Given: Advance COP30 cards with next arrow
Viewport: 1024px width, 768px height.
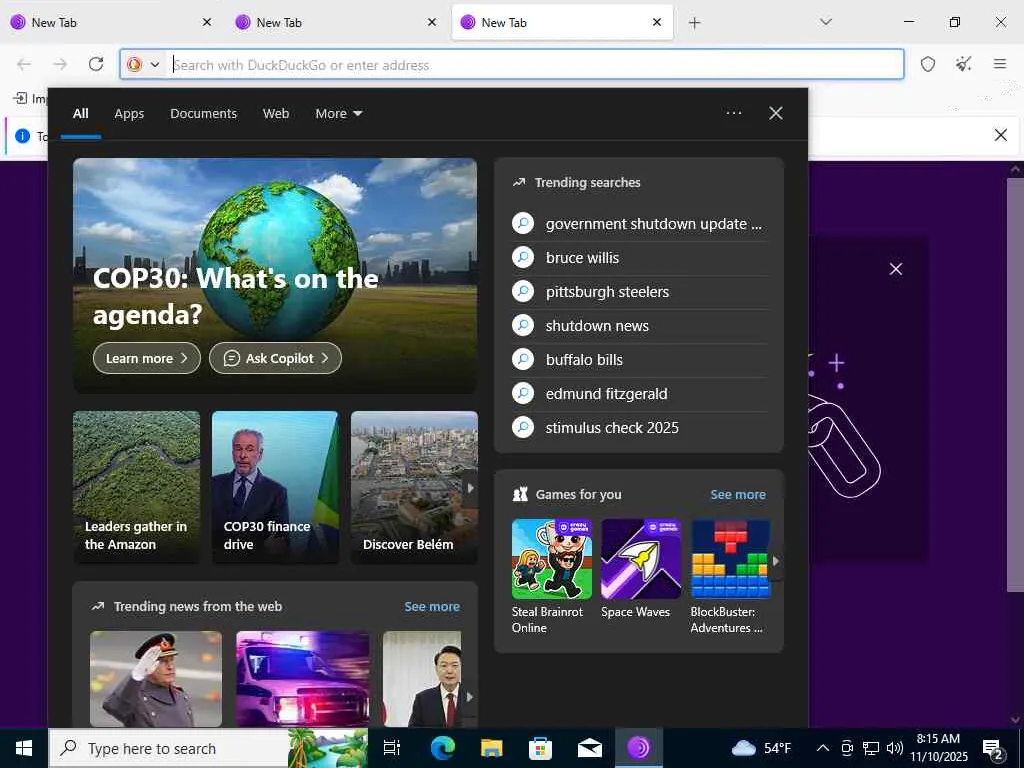Looking at the screenshot, I should pos(470,488).
